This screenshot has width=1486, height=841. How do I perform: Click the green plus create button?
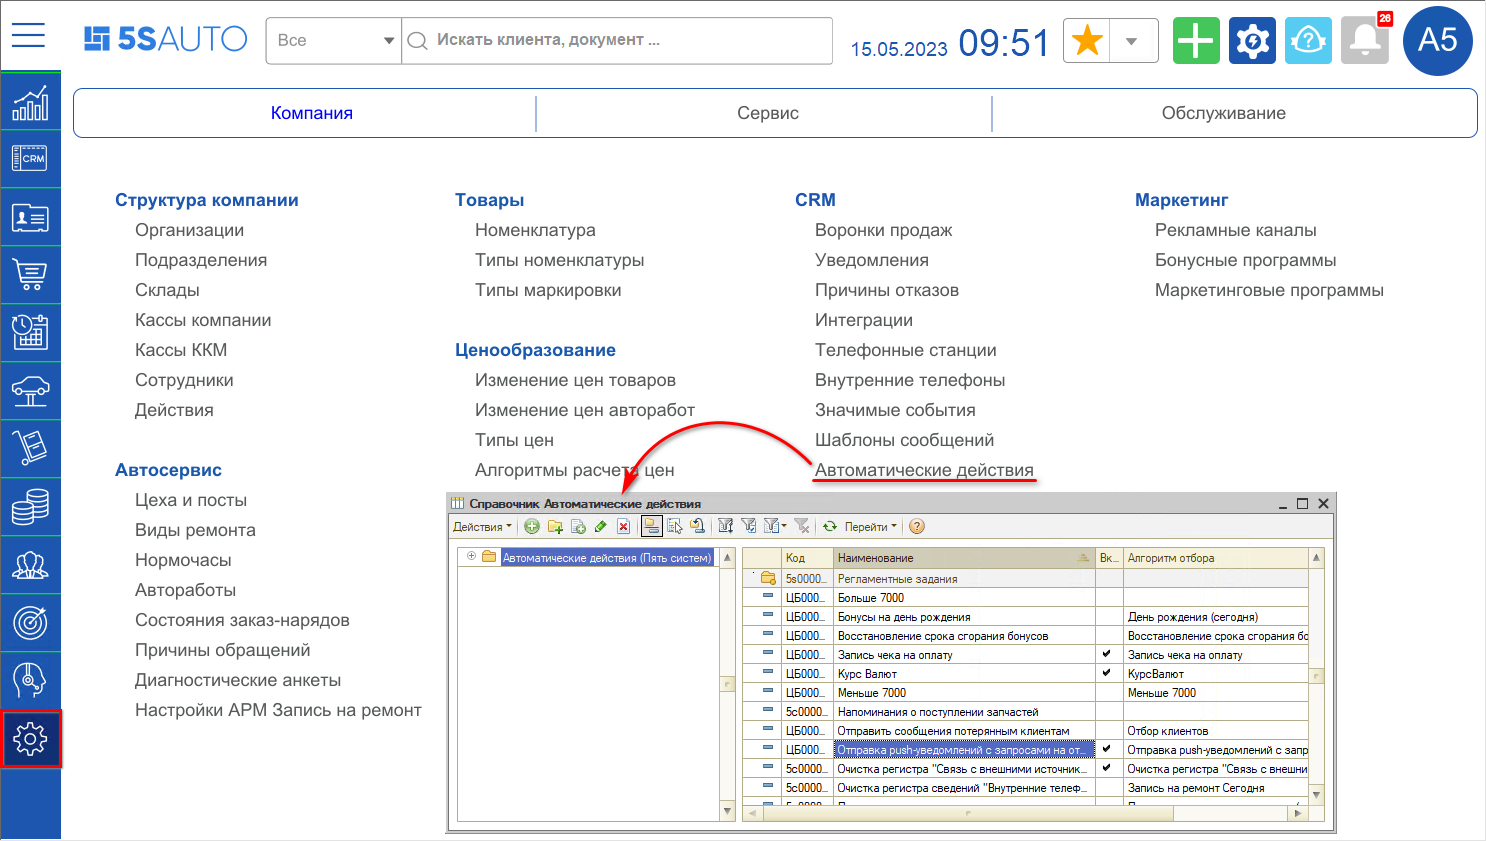[1196, 41]
